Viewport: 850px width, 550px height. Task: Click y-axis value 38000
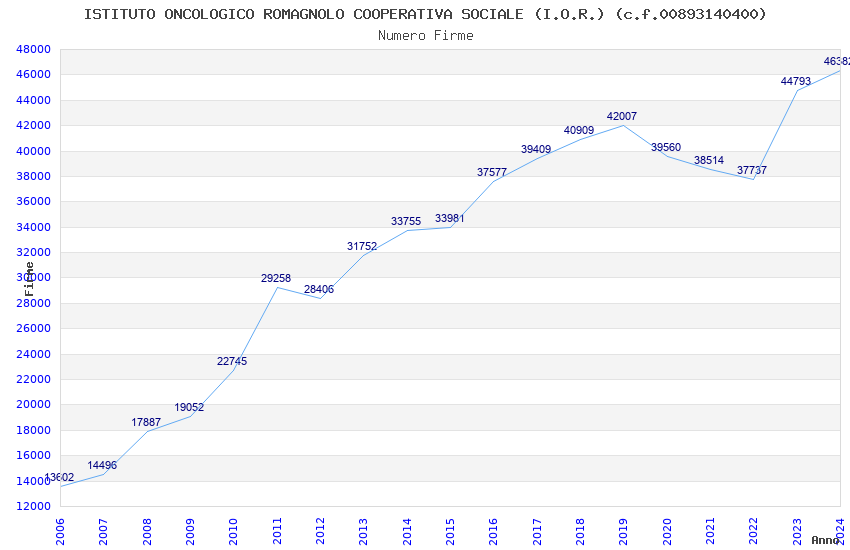tap(34, 176)
